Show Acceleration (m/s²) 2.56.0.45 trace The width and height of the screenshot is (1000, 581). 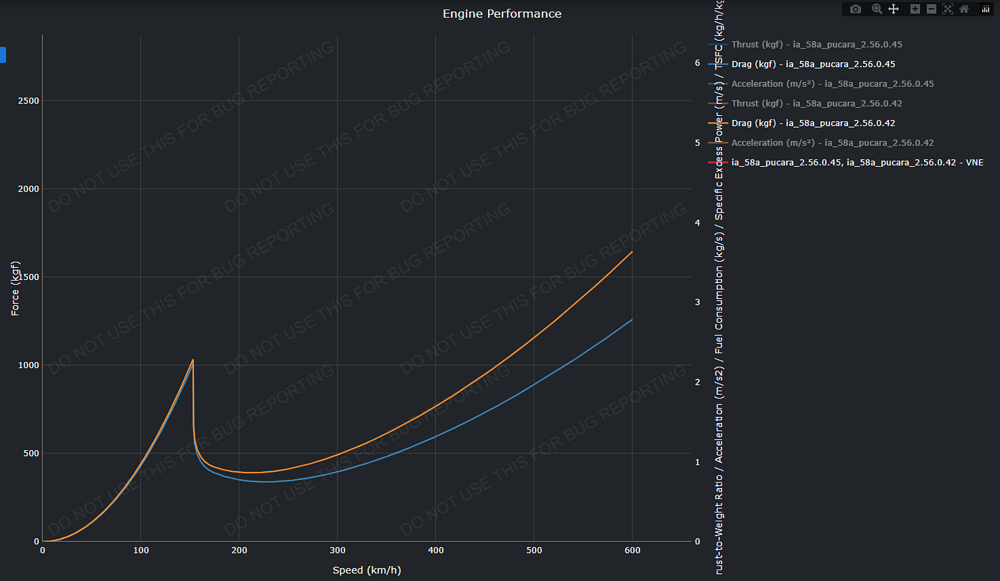[x=832, y=84]
